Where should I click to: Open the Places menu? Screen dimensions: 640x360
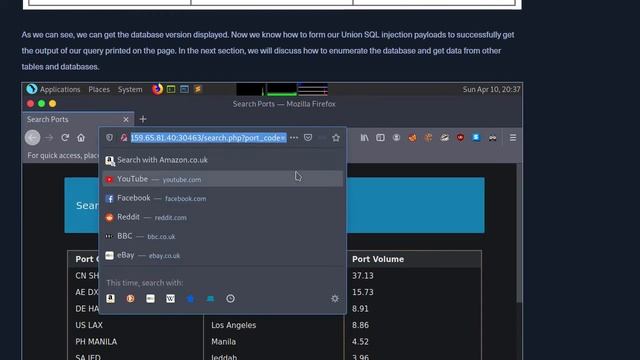coord(99,89)
